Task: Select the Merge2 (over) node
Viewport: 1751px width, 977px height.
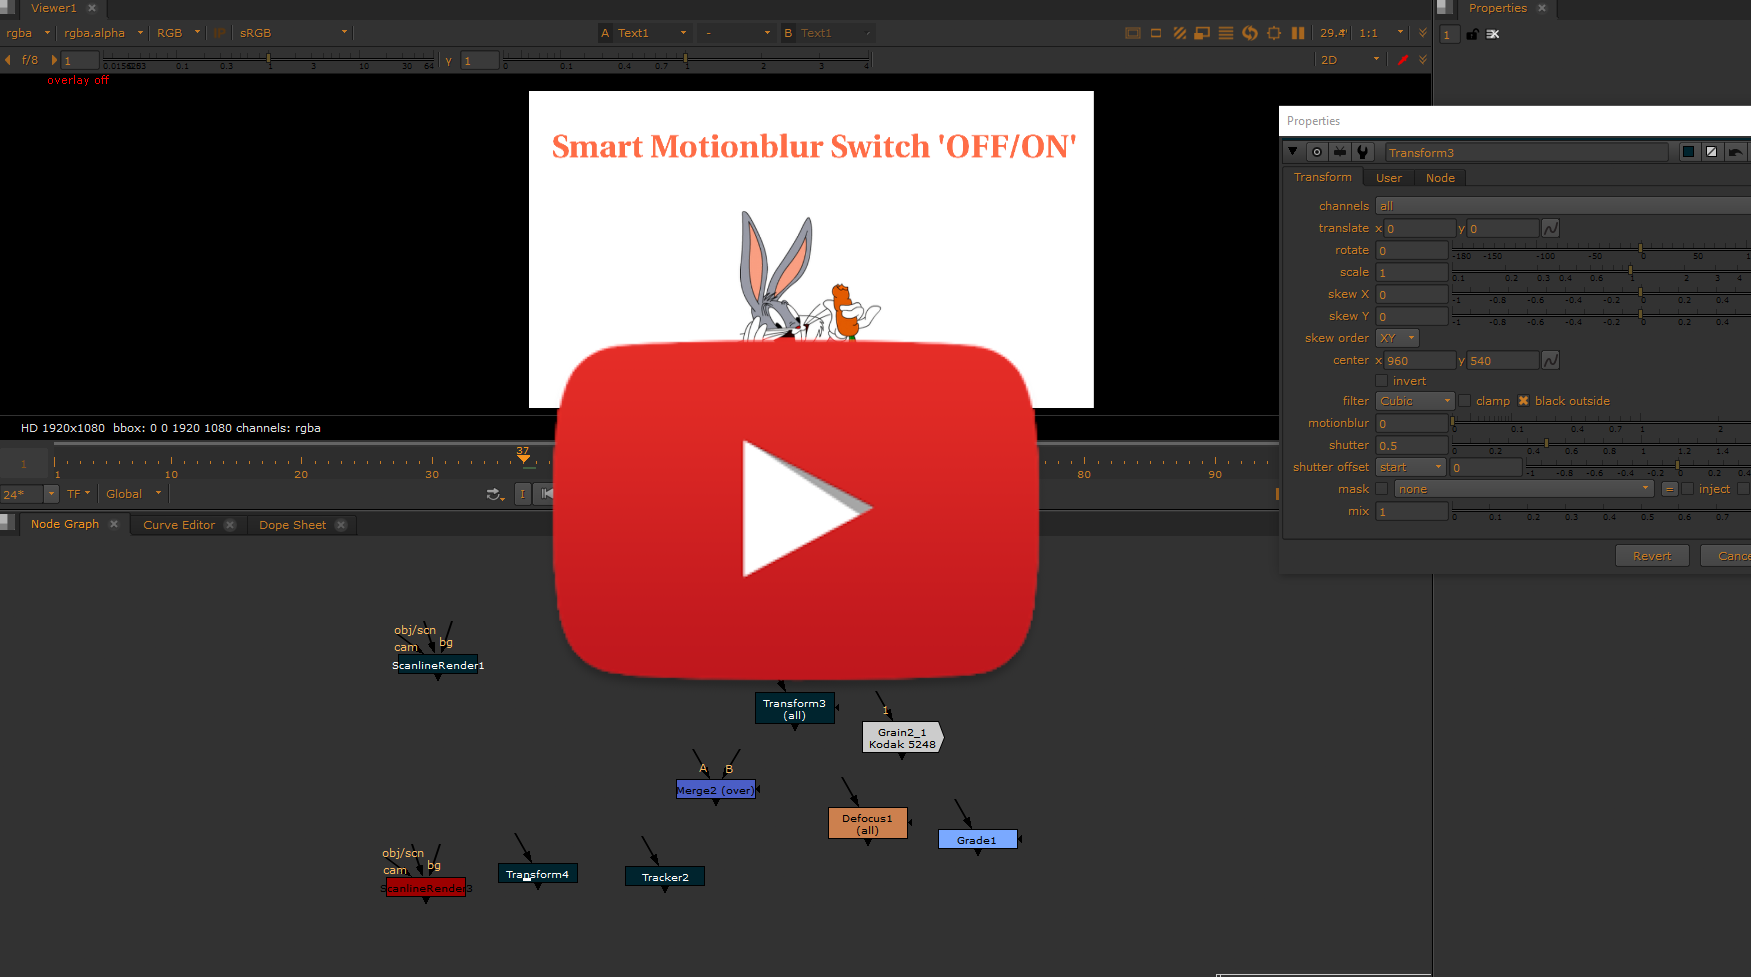Action: (715, 790)
